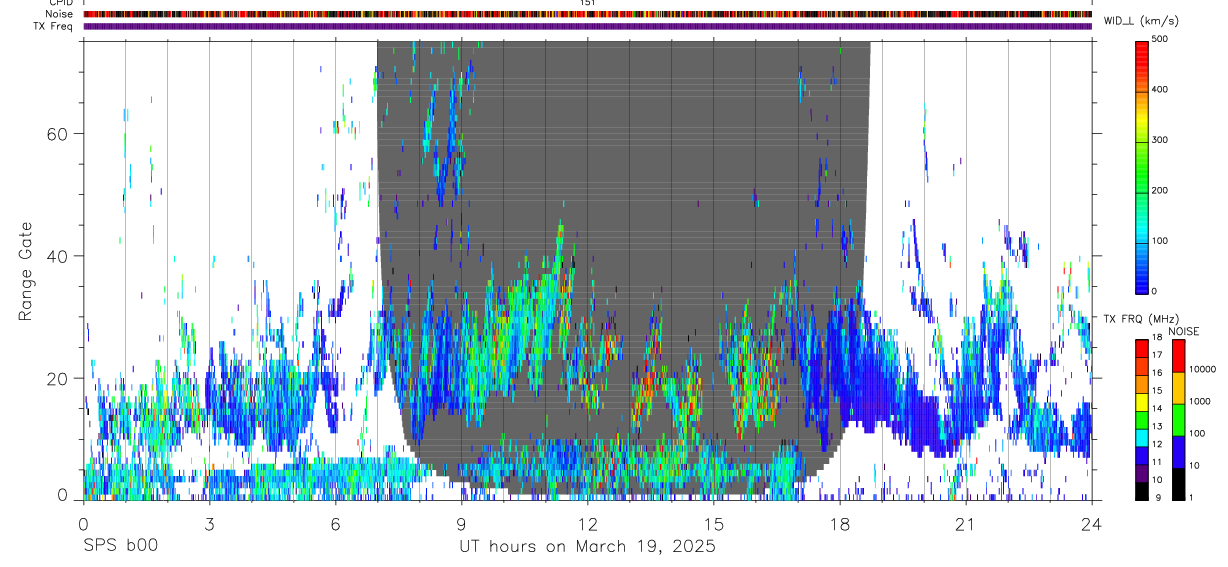Click the 300 tick on width colorbar

(x=1159, y=140)
